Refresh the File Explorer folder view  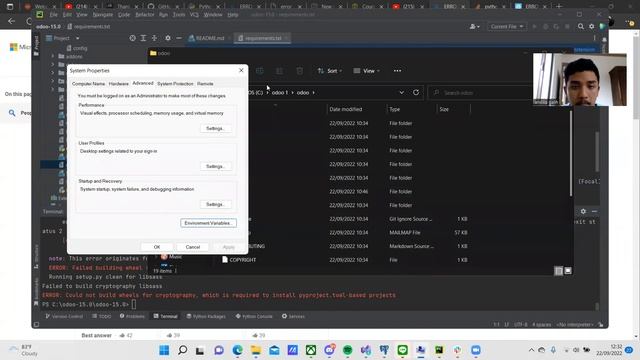(416, 92)
